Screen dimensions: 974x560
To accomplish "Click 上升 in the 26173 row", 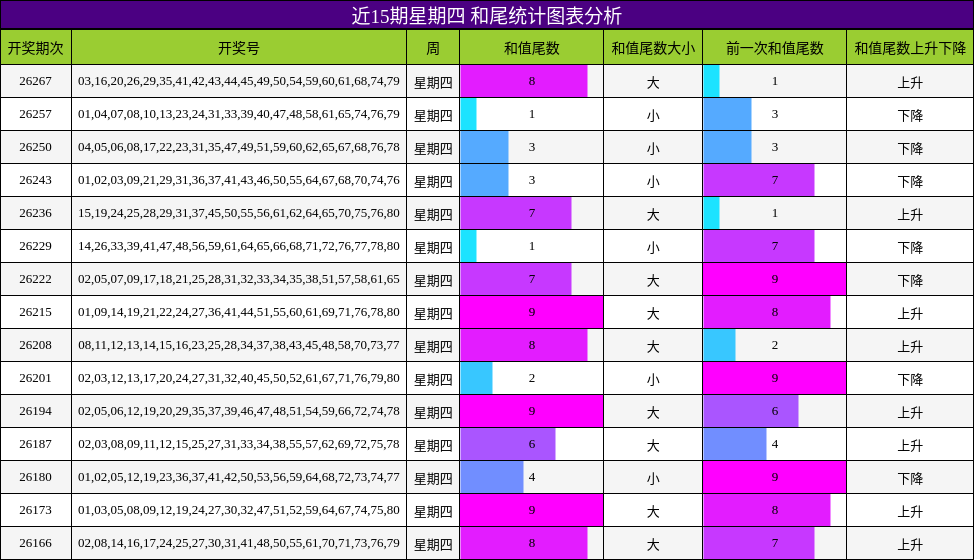I will pos(910,511).
